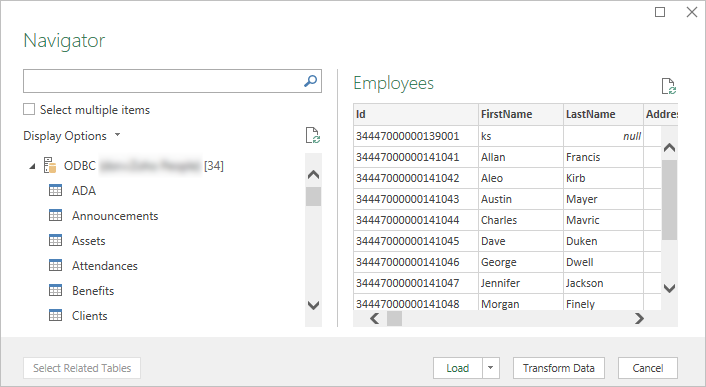Select the Clients table icon

(x=55, y=315)
